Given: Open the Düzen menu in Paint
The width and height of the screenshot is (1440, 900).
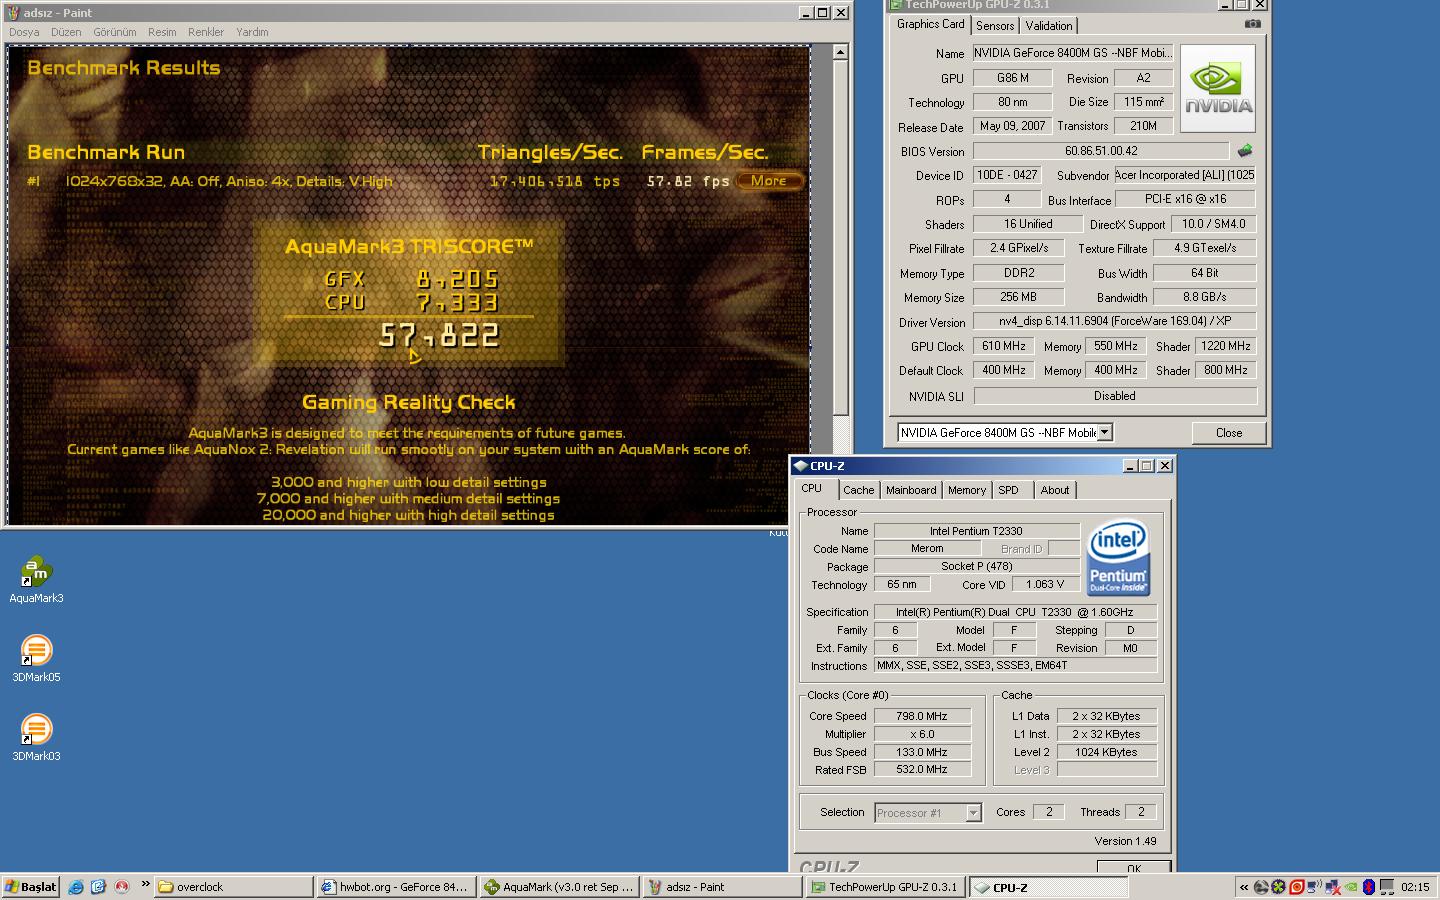Looking at the screenshot, I should 66,32.
